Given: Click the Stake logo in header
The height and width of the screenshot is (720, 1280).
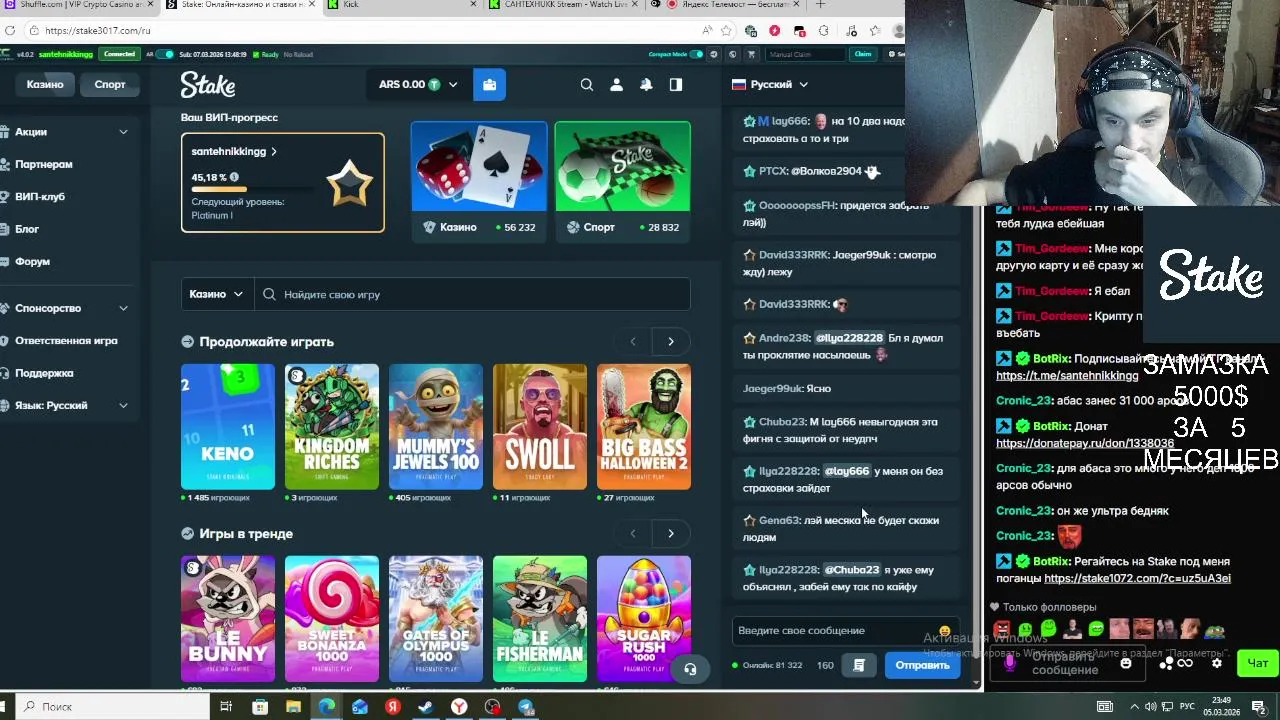Looking at the screenshot, I should coord(208,85).
